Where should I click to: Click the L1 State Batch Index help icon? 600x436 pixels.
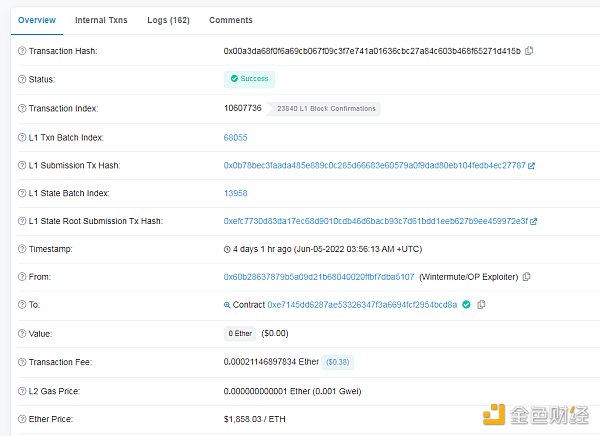(22, 193)
